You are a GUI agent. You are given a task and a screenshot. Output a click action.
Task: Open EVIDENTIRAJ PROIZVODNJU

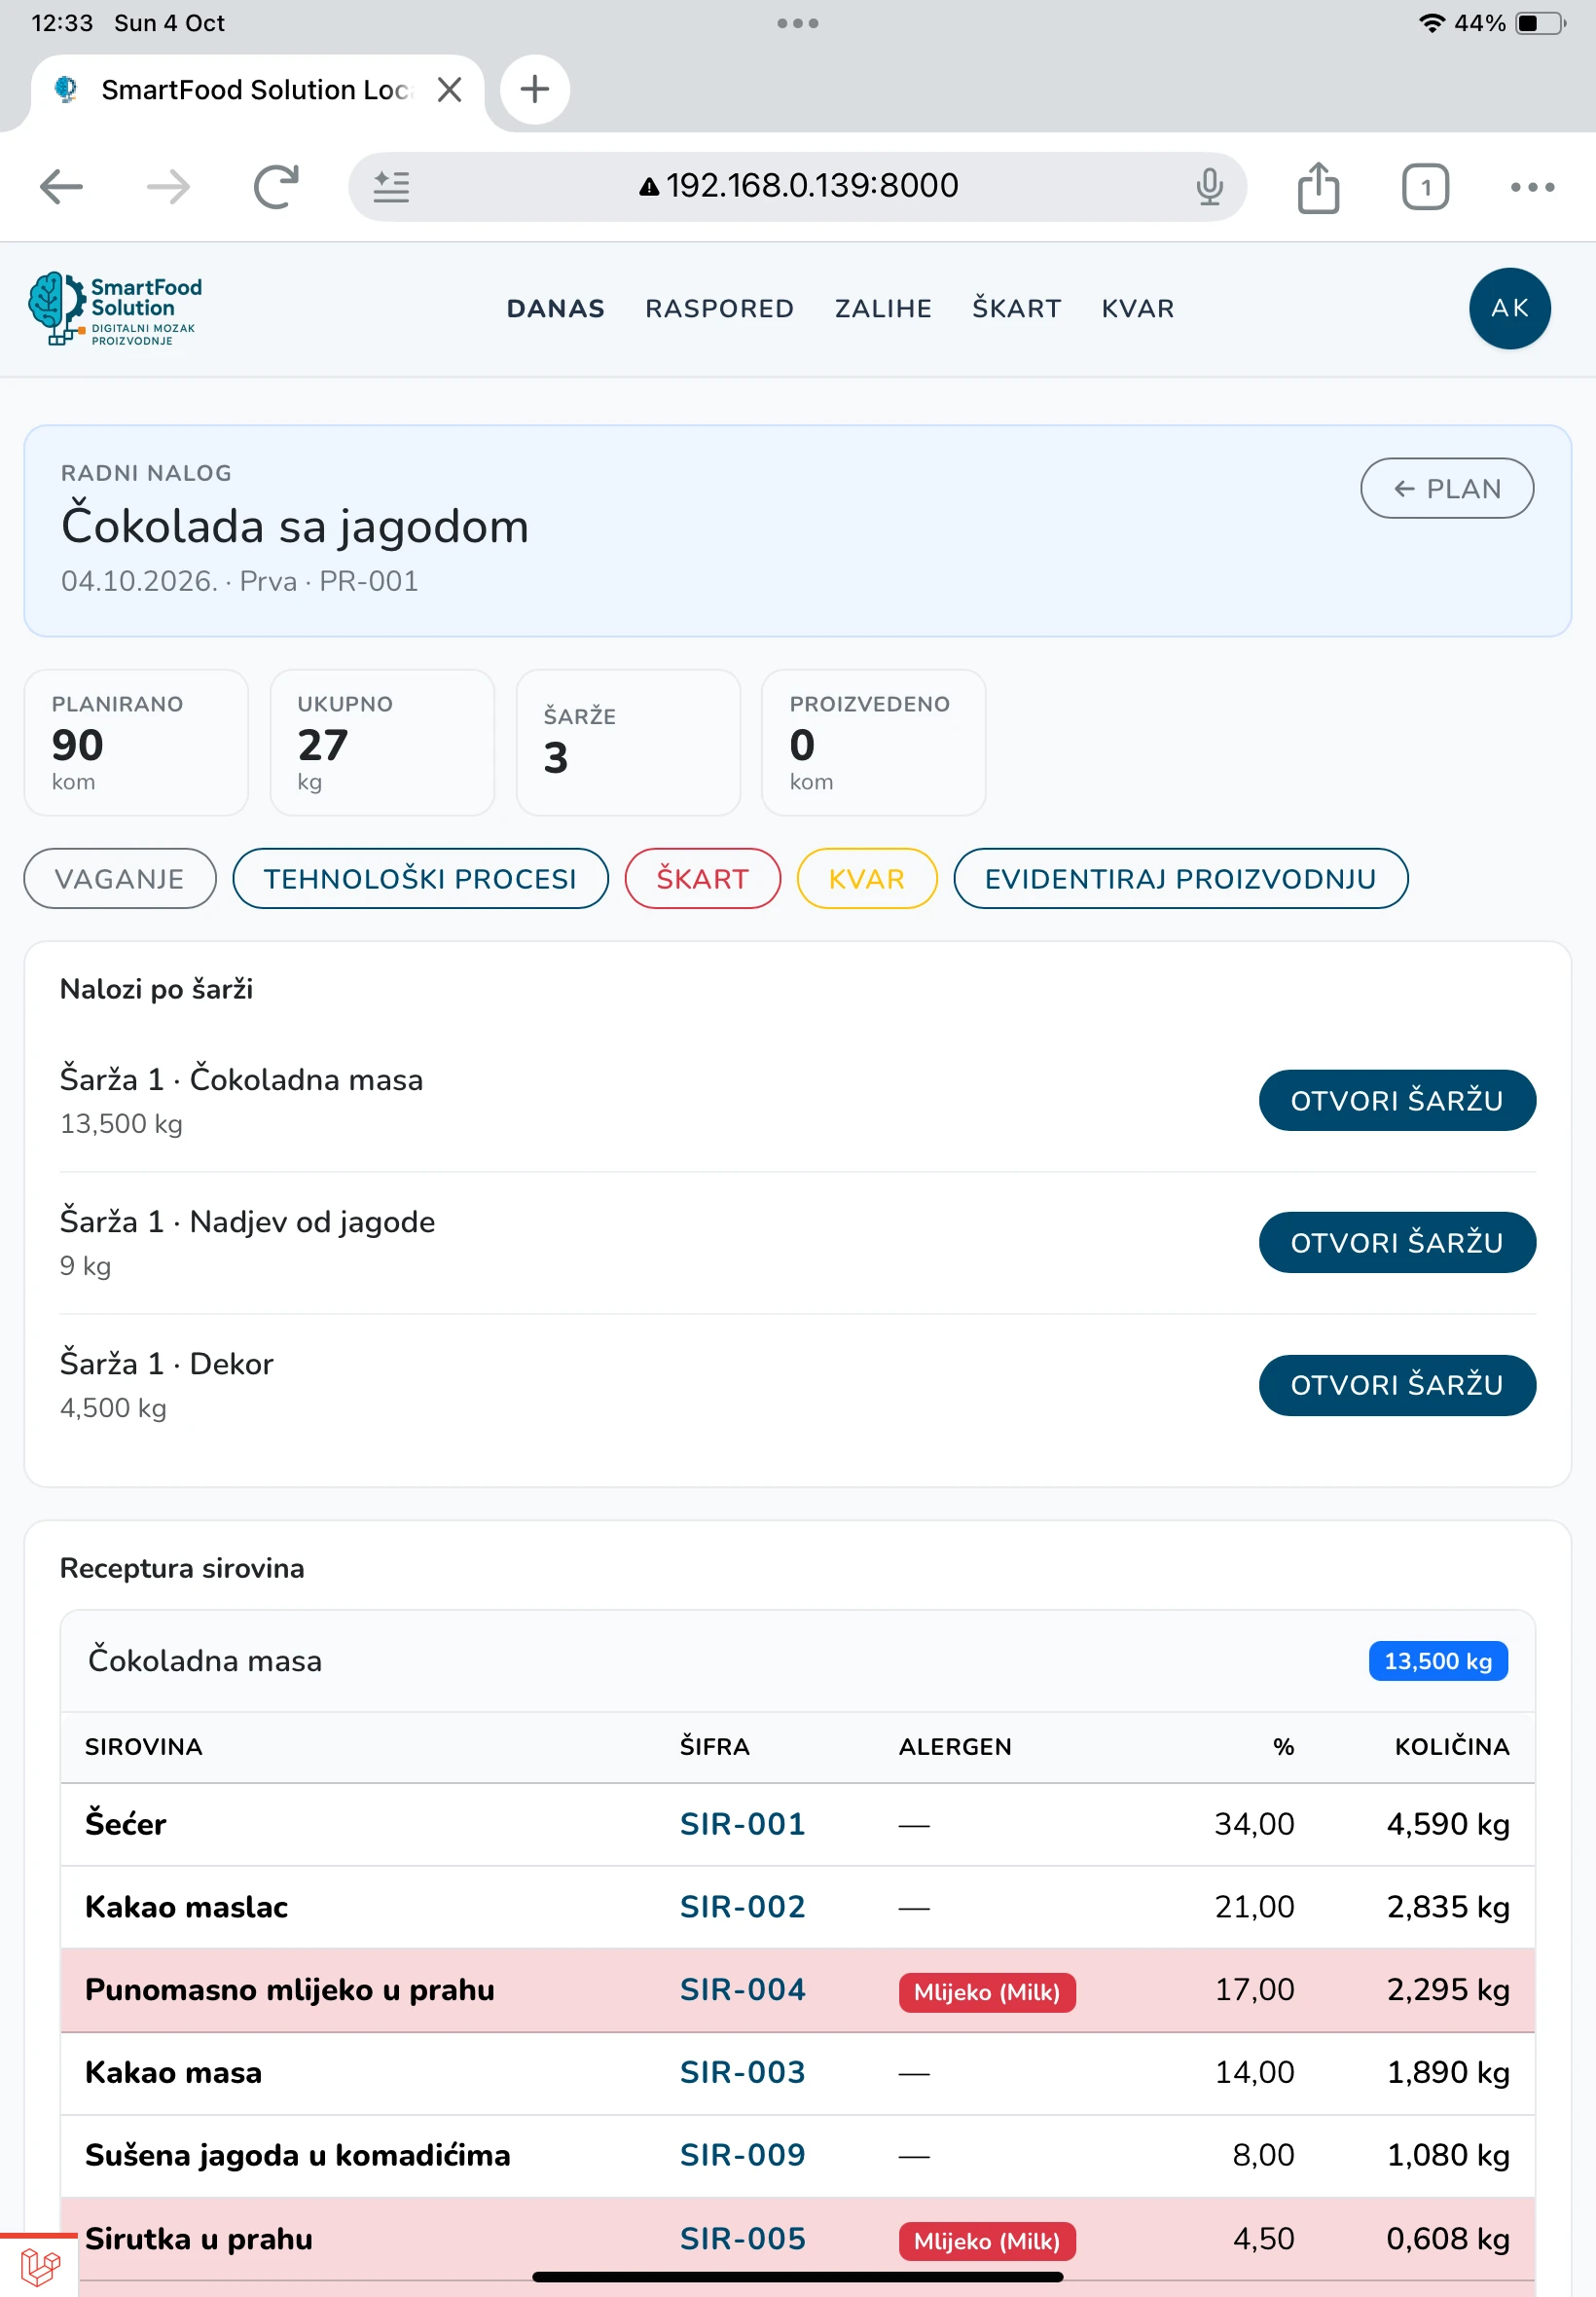pos(1181,879)
